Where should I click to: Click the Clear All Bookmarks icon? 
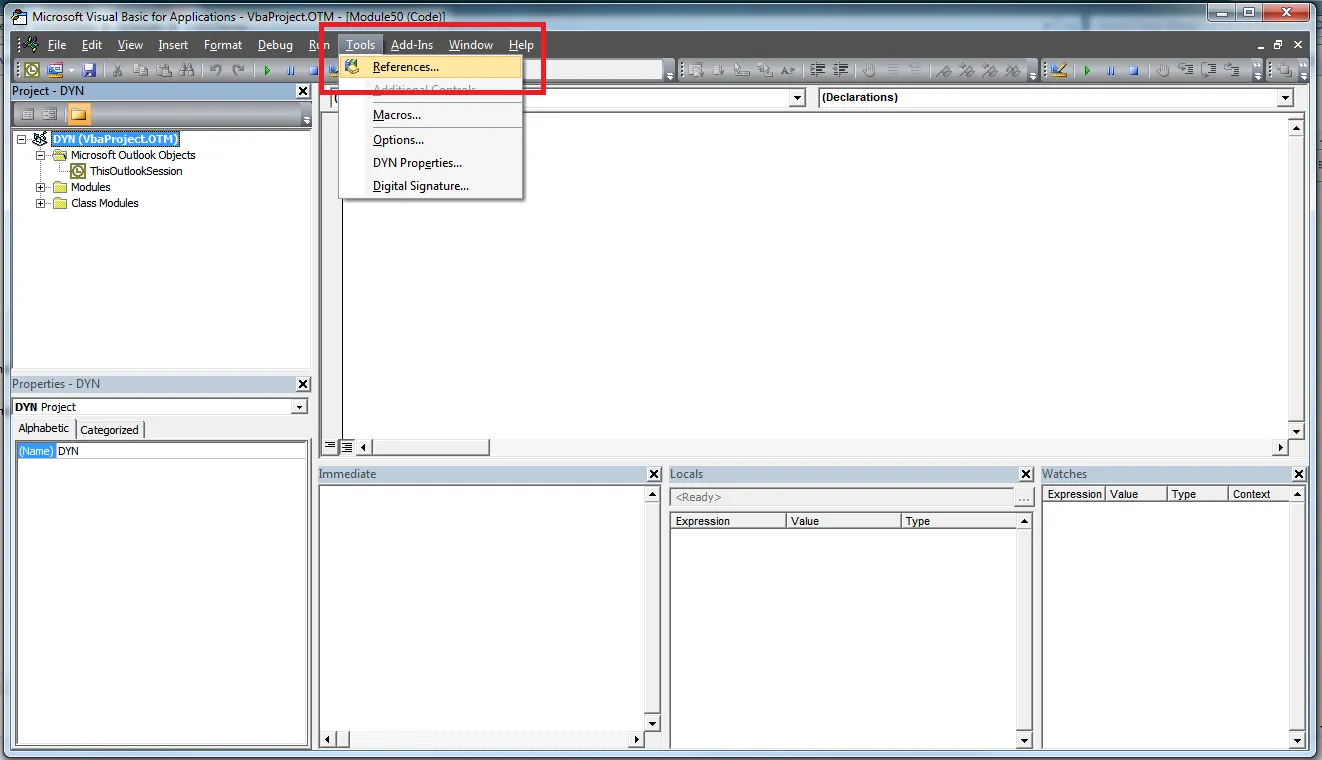coord(1014,70)
